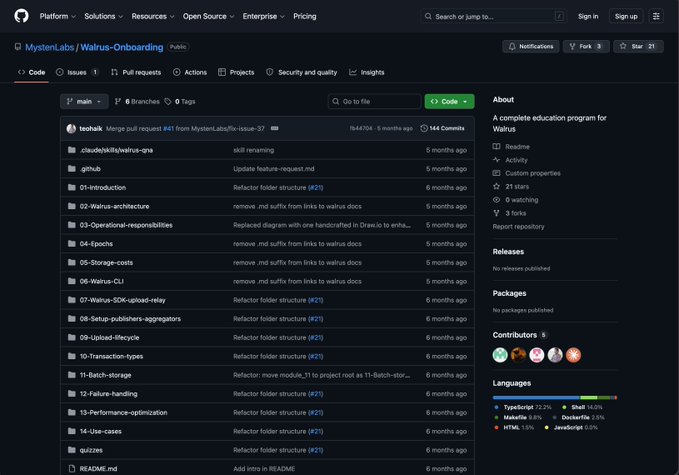This screenshot has height=475, width=679.
Task: Click the folder icon beside 12-Failure-handling
Action: click(72, 394)
